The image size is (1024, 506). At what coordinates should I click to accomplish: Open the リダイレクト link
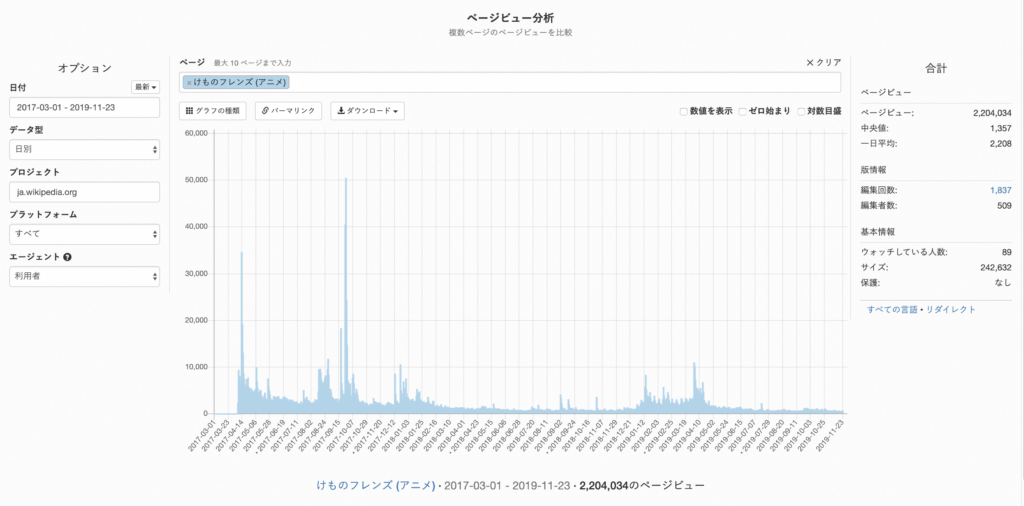point(951,309)
